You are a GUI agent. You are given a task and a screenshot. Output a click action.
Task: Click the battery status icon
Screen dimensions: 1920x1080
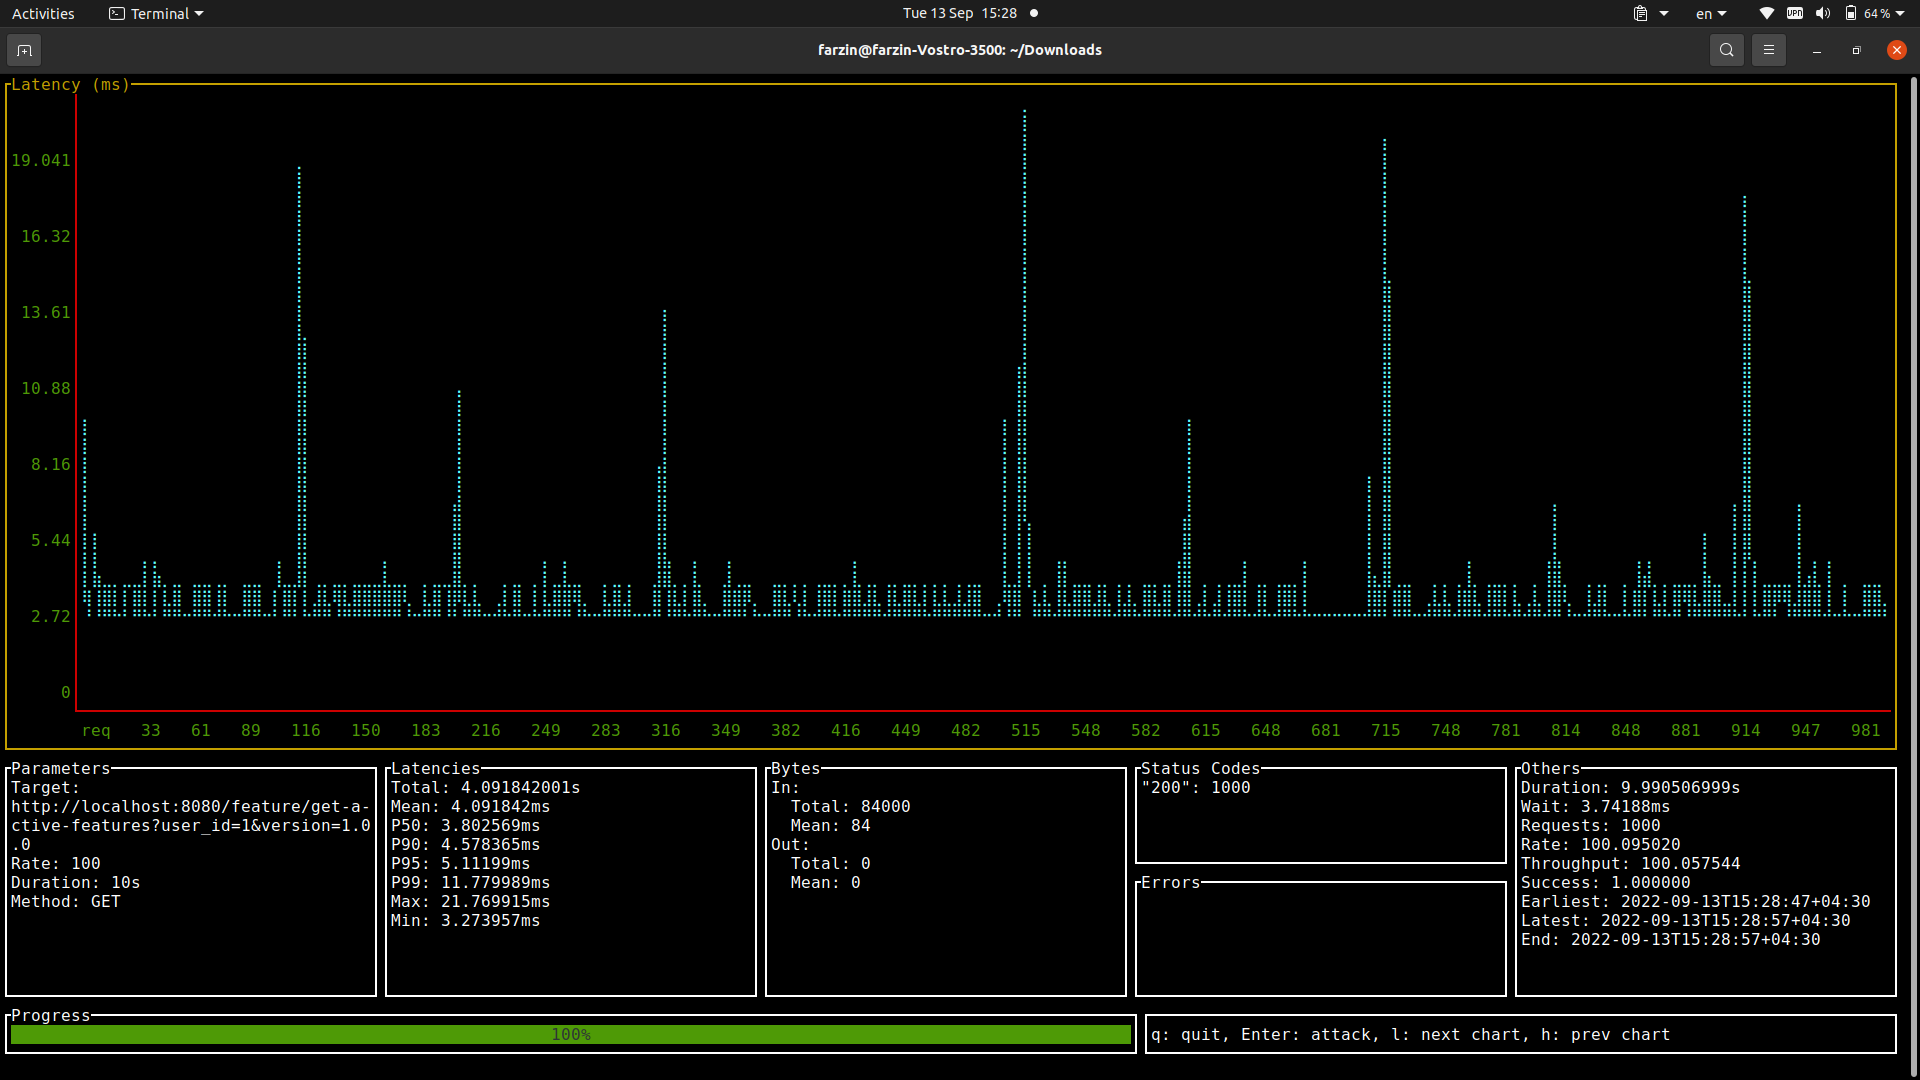click(x=1851, y=14)
